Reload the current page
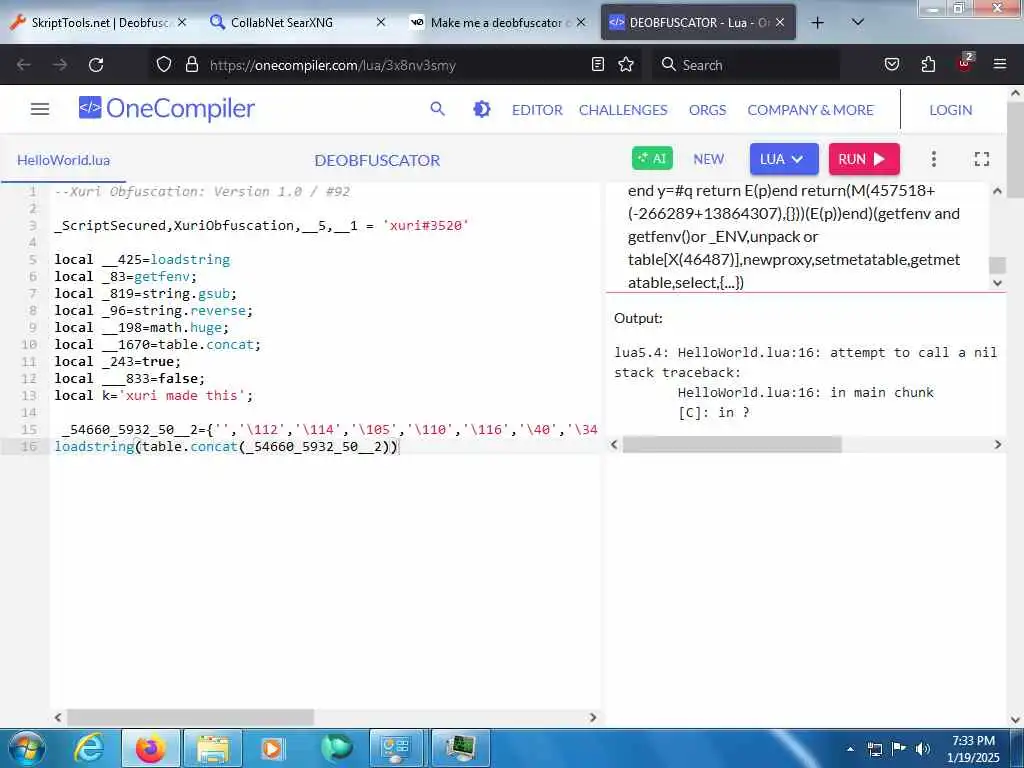This screenshot has height=768, width=1024. coord(96,65)
